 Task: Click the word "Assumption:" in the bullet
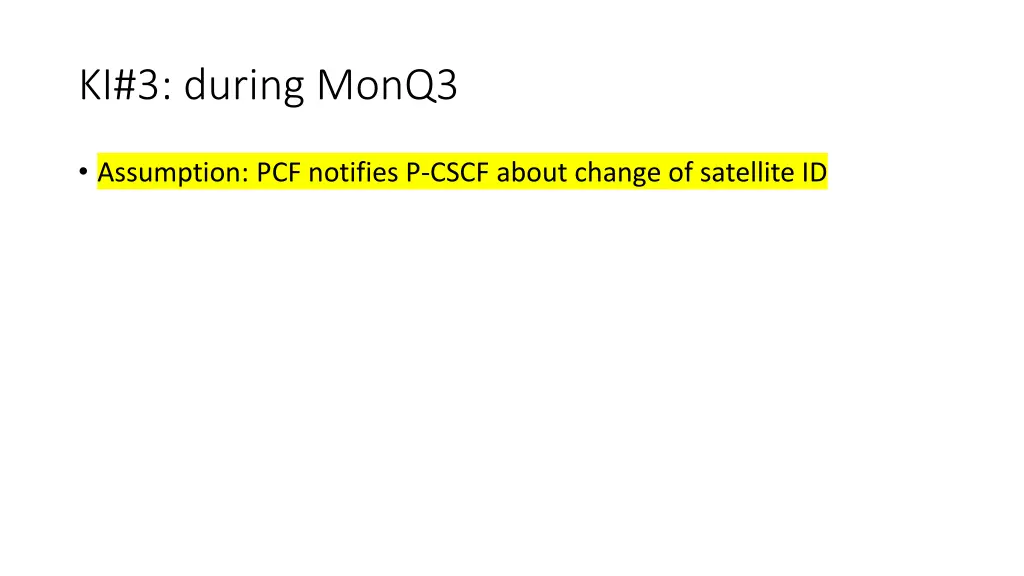click(173, 172)
